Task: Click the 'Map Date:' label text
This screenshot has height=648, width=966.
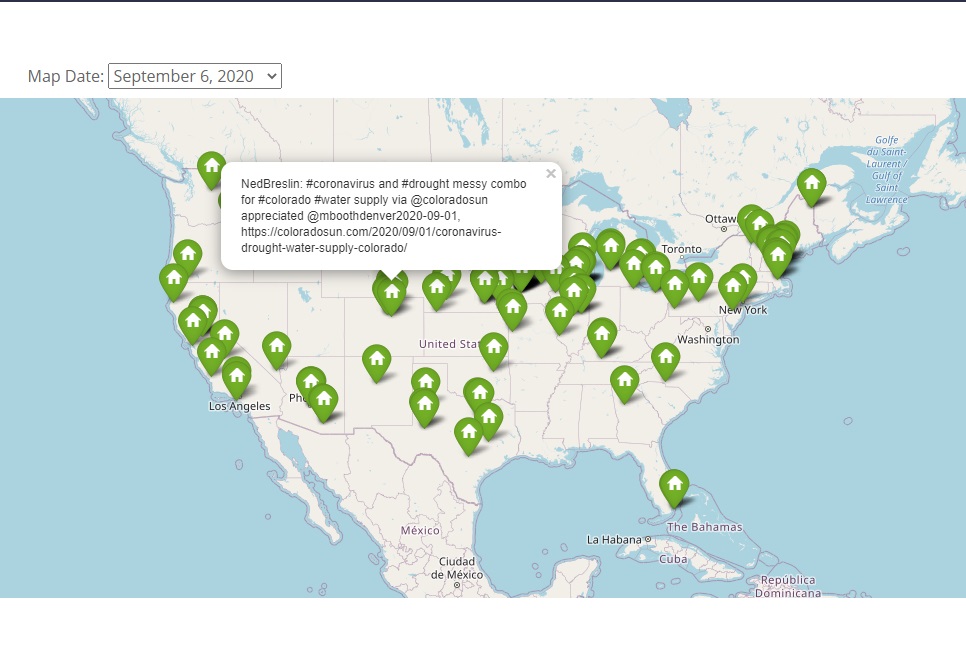Action: coord(66,76)
